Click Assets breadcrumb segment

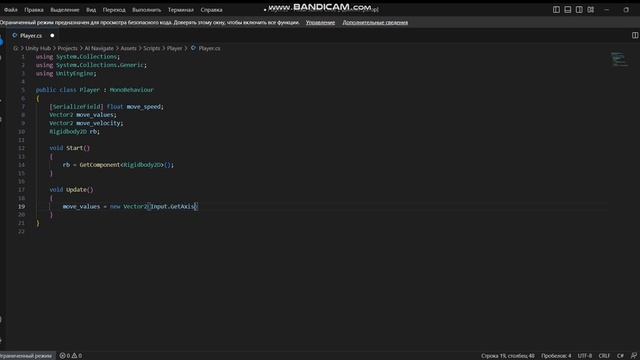129,48
